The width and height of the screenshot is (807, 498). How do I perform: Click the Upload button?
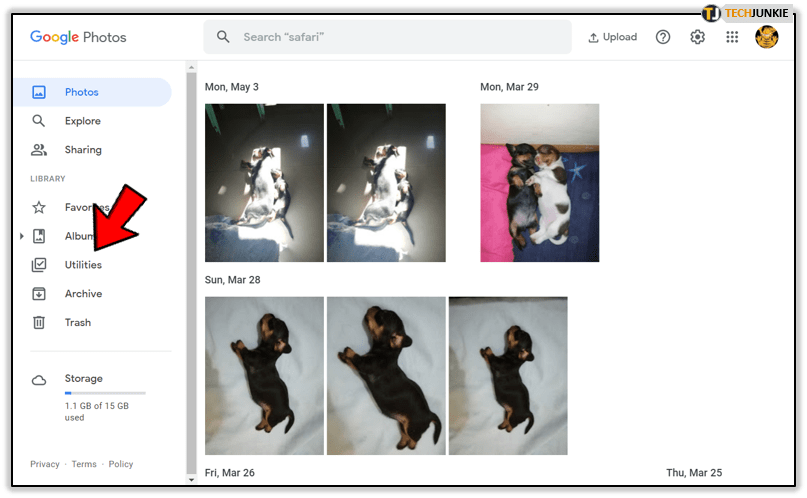612,37
